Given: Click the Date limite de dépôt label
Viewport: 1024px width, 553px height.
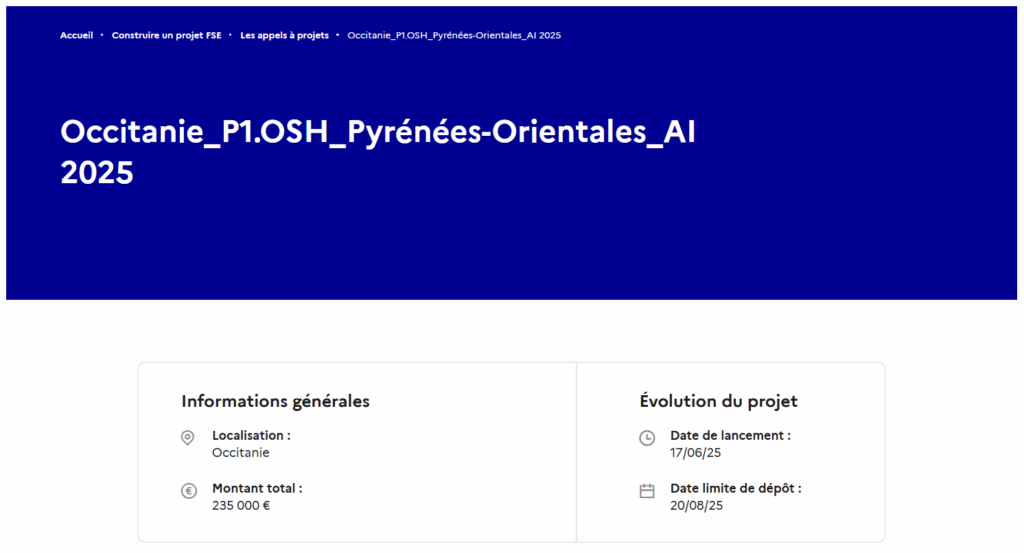Looking at the screenshot, I should click(x=735, y=488).
